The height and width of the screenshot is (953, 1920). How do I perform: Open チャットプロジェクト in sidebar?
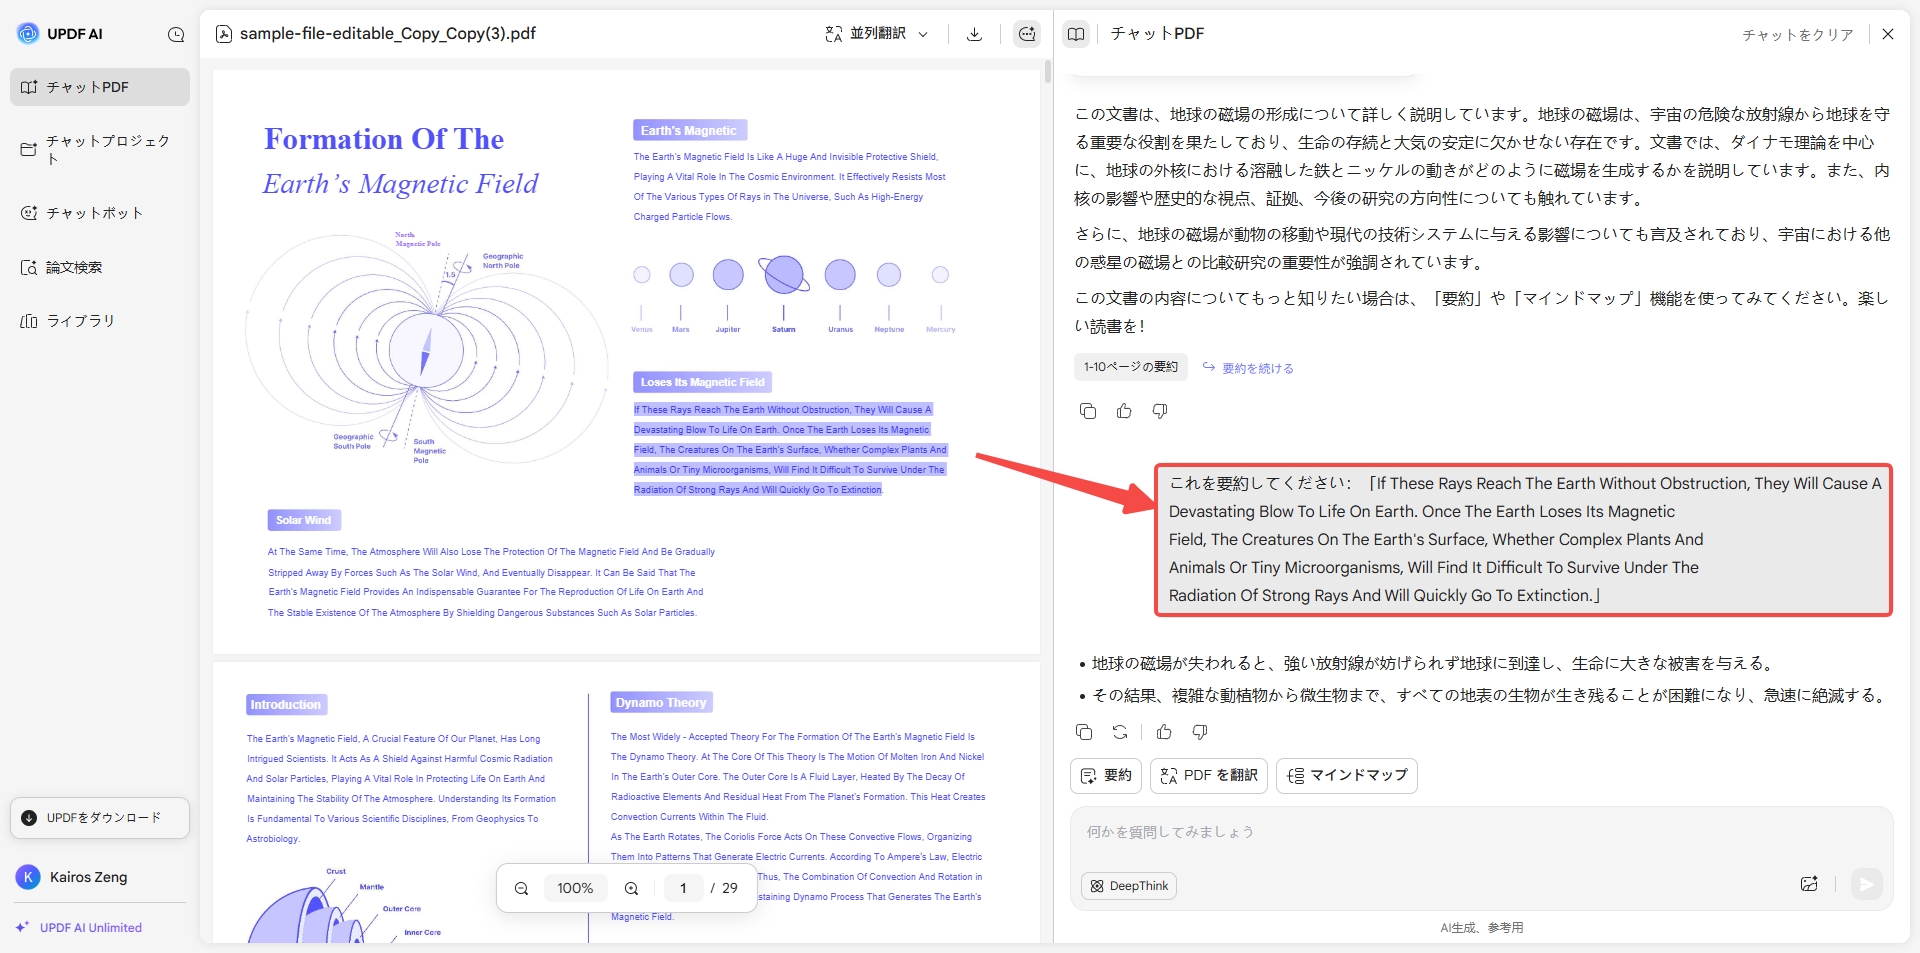(100, 149)
